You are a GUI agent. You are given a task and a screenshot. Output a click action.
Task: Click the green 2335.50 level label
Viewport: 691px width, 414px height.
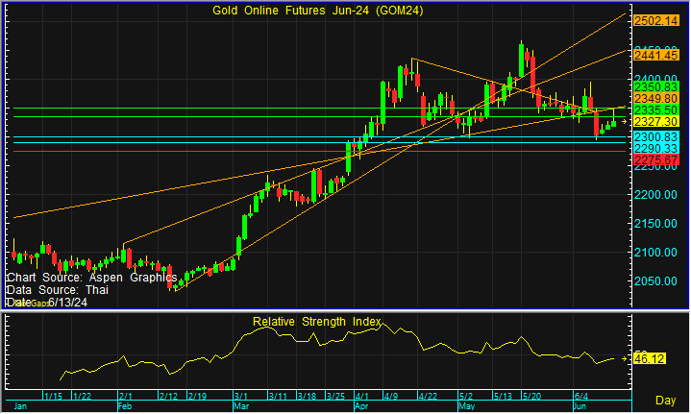click(656, 110)
